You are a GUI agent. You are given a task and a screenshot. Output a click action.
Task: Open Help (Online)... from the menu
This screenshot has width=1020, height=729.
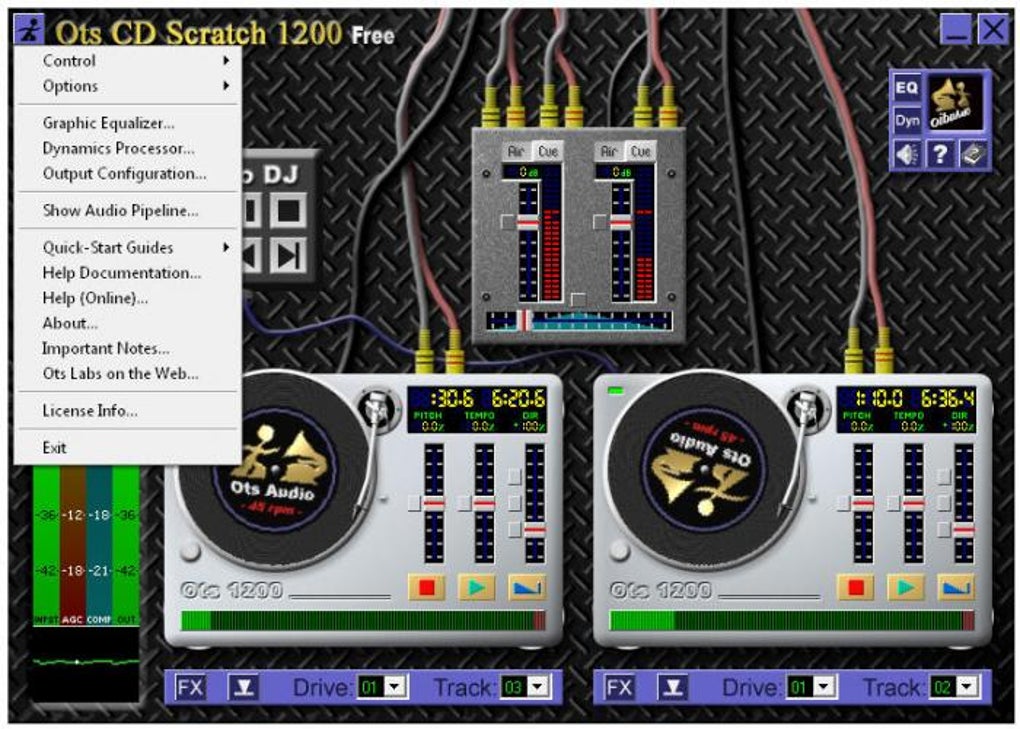pos(128,298)
